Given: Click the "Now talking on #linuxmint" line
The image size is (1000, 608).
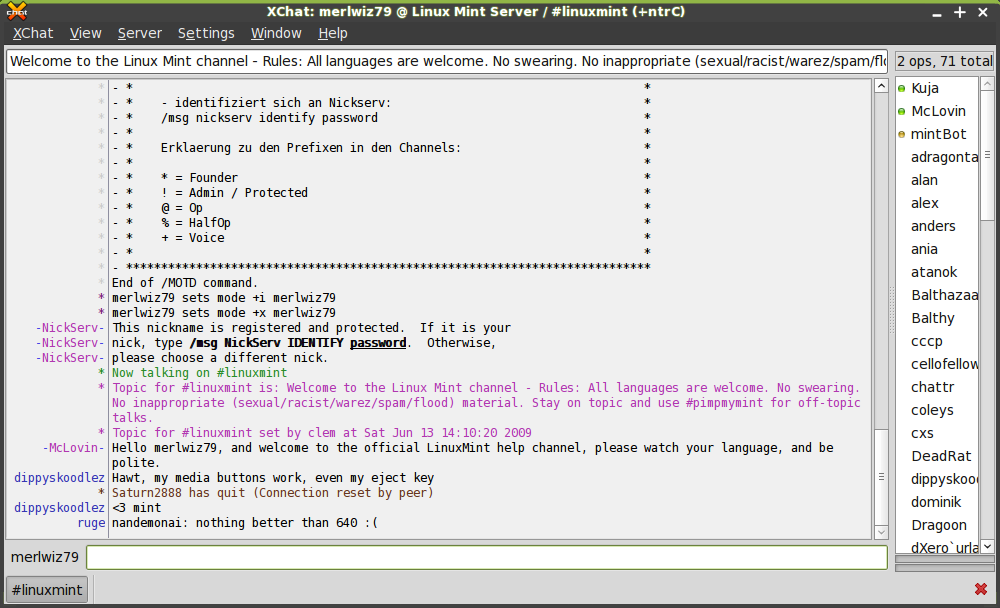Looking at the screenshot, I should click(x=200, y=373).
